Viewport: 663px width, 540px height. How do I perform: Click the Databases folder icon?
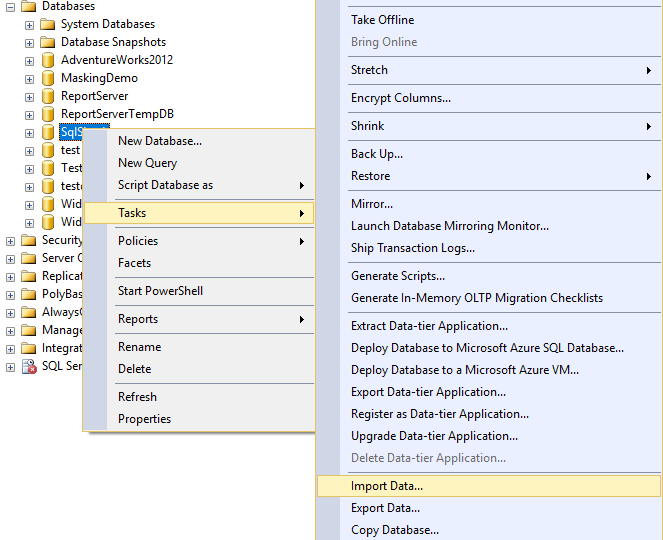[28, 6]
